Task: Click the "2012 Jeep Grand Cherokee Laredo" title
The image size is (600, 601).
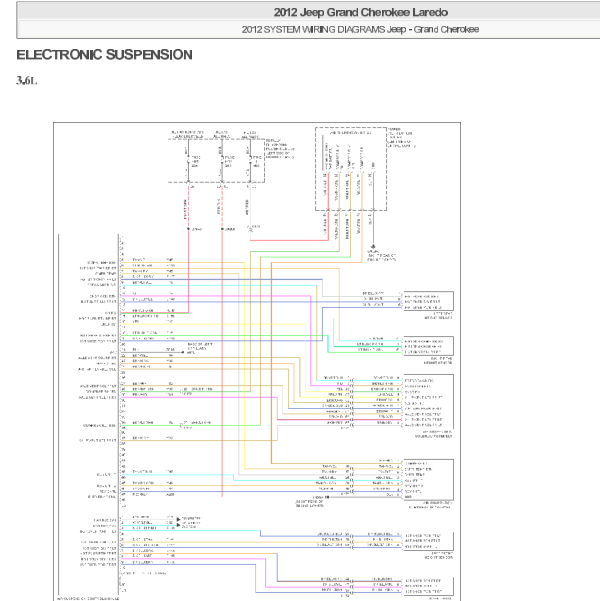Action: click(360, 12)
